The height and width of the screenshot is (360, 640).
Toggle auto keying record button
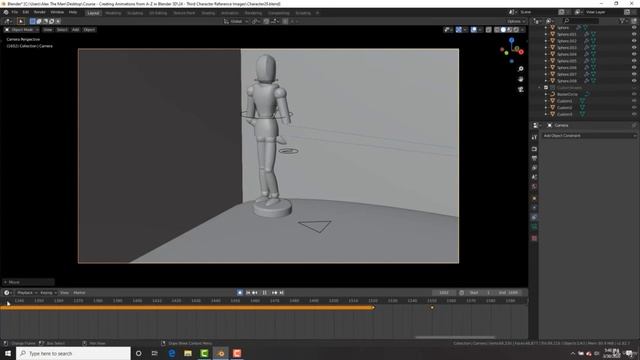click(x=240, y=293)
